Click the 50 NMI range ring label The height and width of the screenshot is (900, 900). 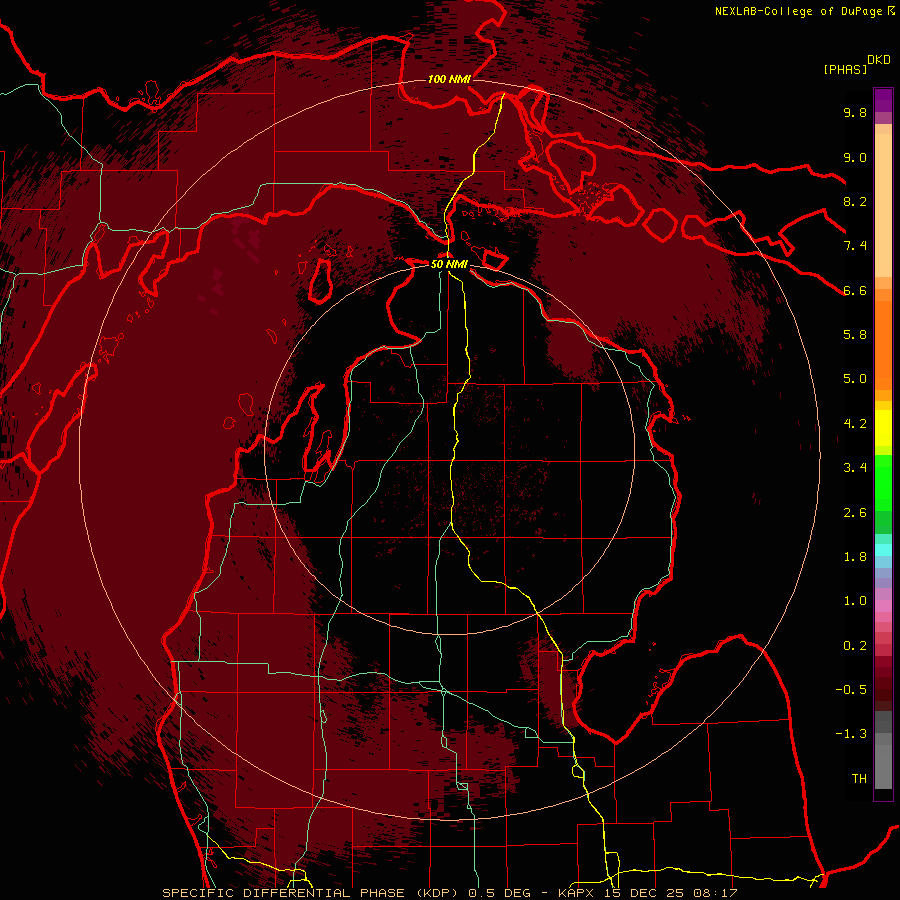pos(449,264)
